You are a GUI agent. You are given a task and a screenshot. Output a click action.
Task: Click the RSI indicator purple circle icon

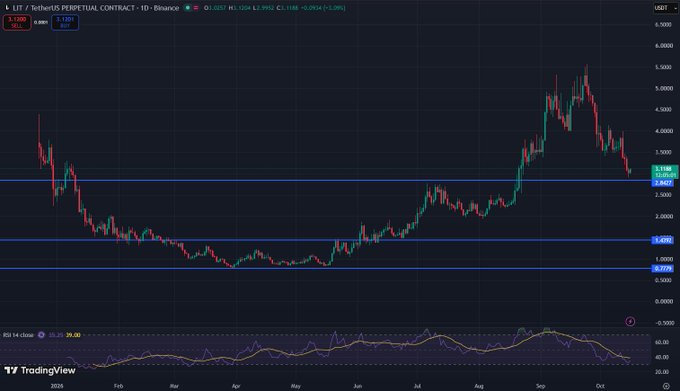tap(41, 335)
